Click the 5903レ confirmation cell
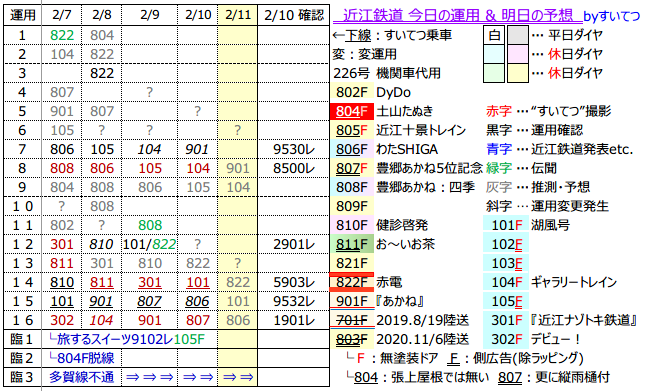Image resolution: width=650 pixels, height=391 pixels. [x=294, y=282]
